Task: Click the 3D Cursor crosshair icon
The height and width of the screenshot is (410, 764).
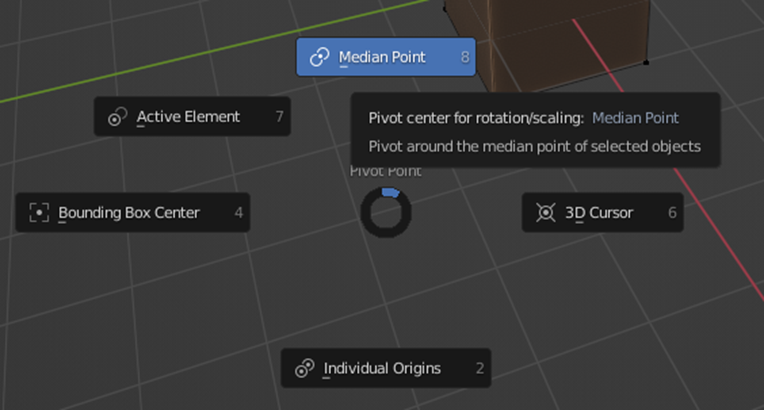Action: pos(546,213)
